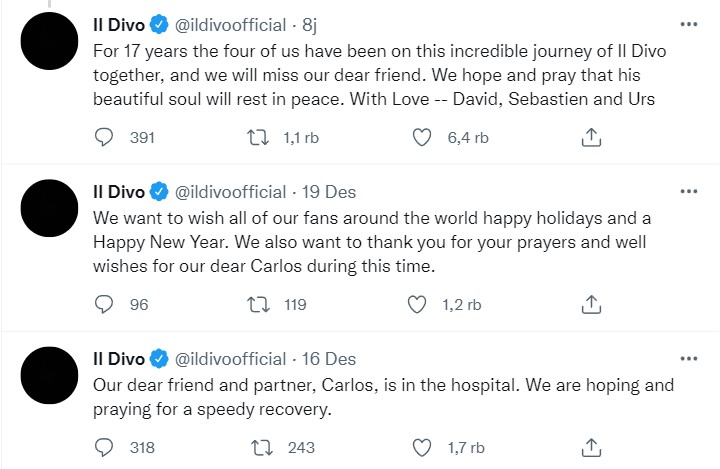Reply to the Carlos hospital tweet
Image resolution: width=720 pixels, height=469 pixels.
(x=104, y=447)
